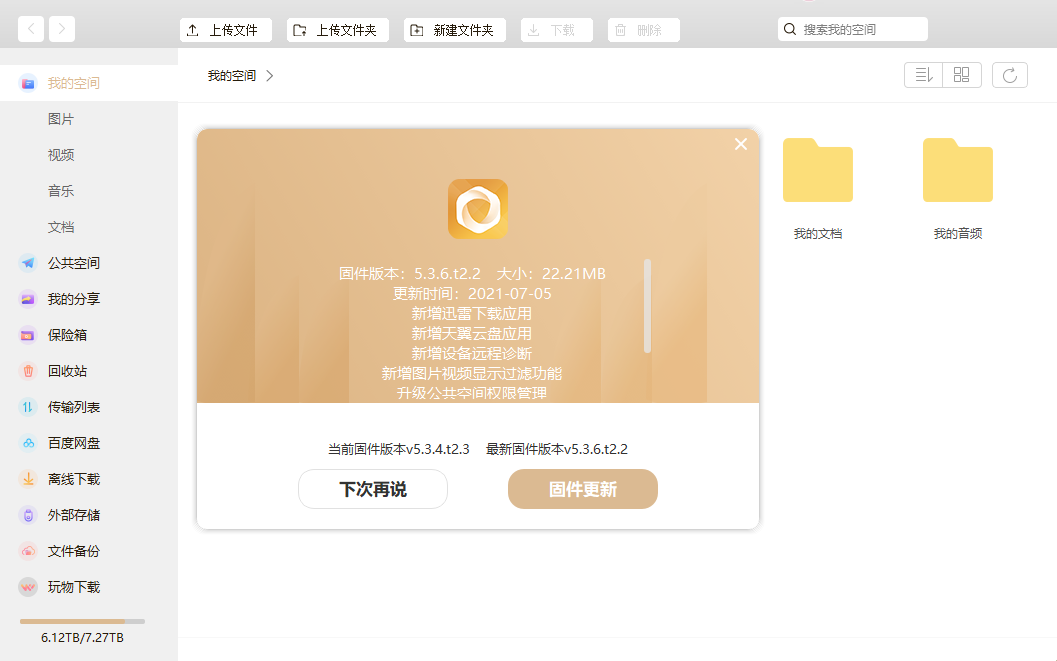1057x661 pixels.
Task: Go back with the left arrow button
Action: (x=31, y=29)
